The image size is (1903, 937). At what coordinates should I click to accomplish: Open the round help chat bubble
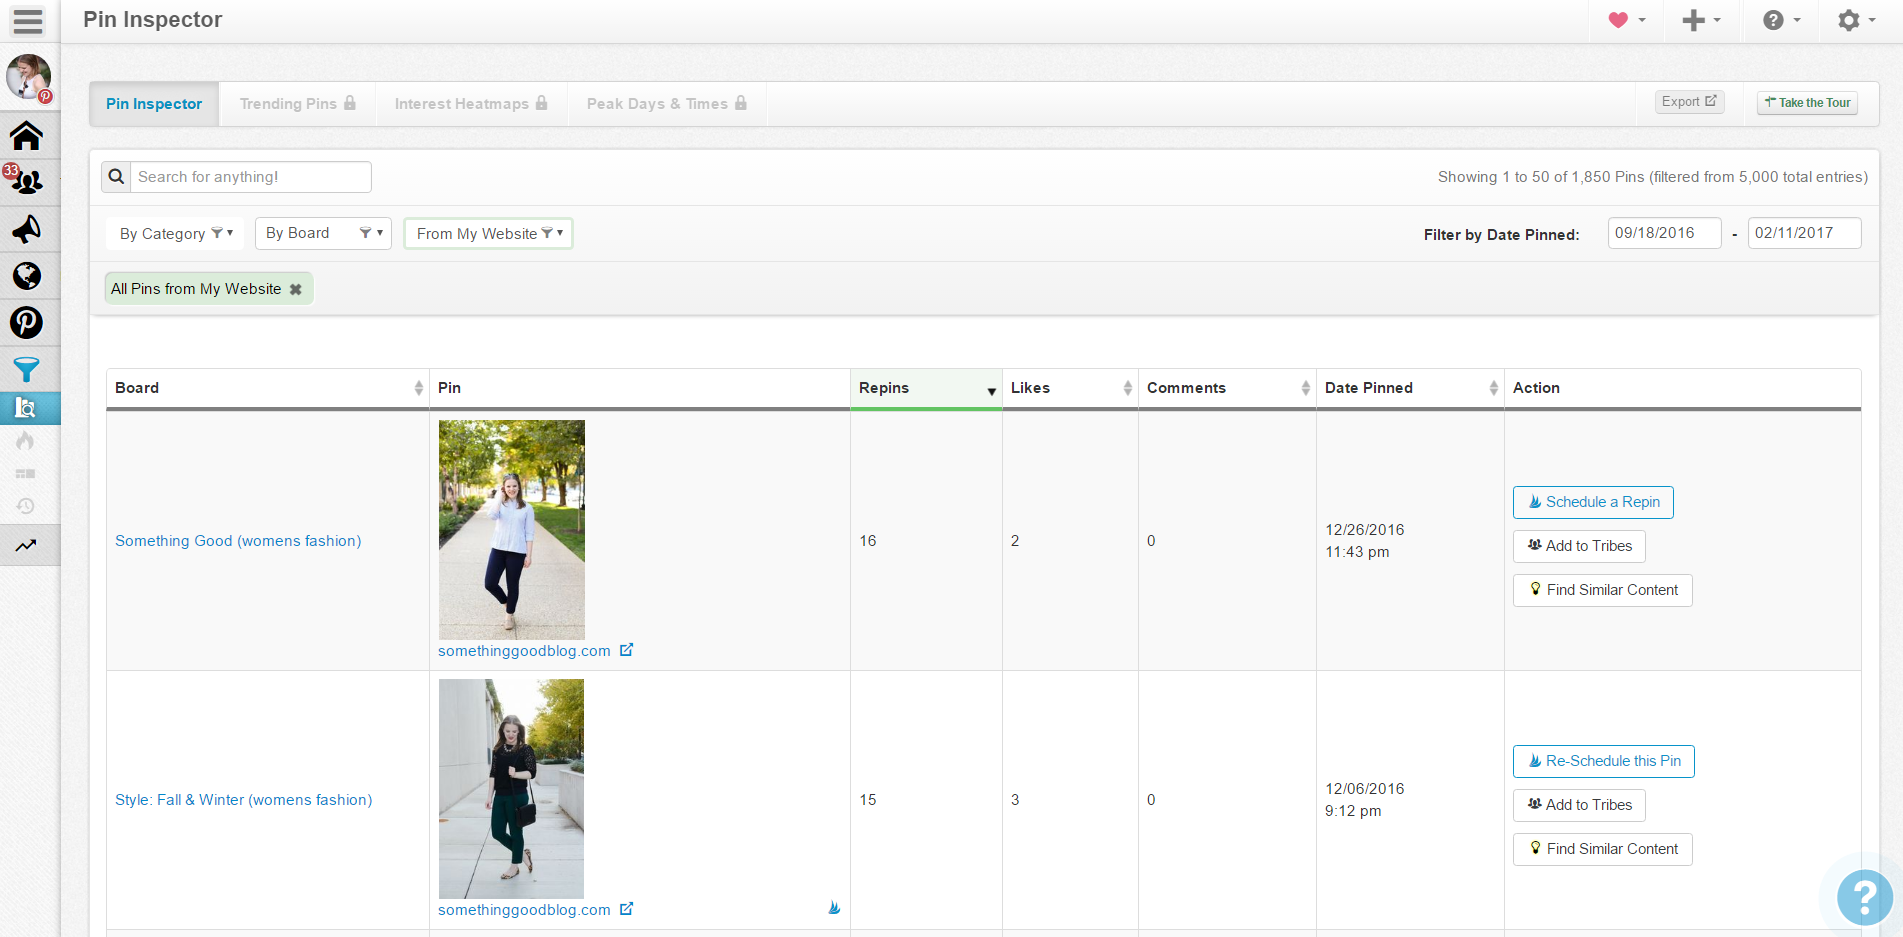tap(1865, 898)
